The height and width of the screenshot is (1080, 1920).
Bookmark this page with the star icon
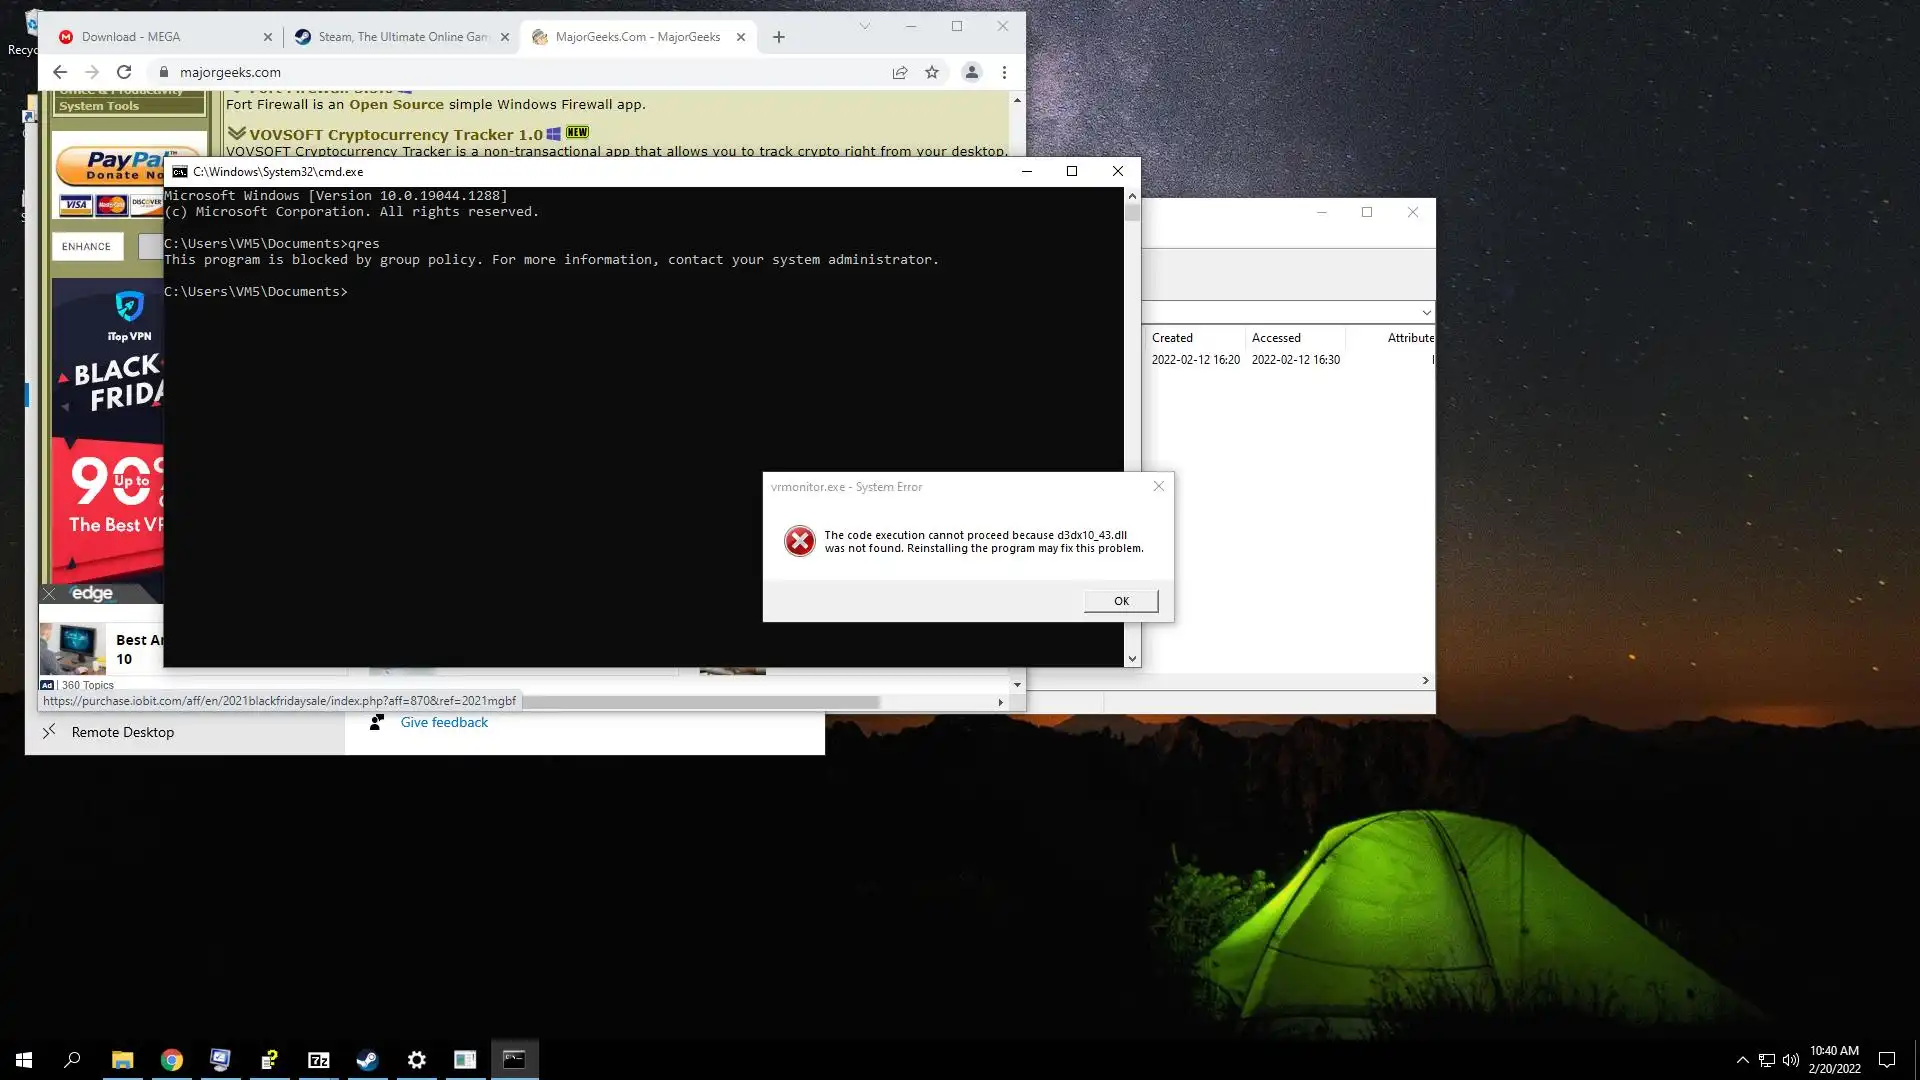pyautogui.click(x=931, y=72)
